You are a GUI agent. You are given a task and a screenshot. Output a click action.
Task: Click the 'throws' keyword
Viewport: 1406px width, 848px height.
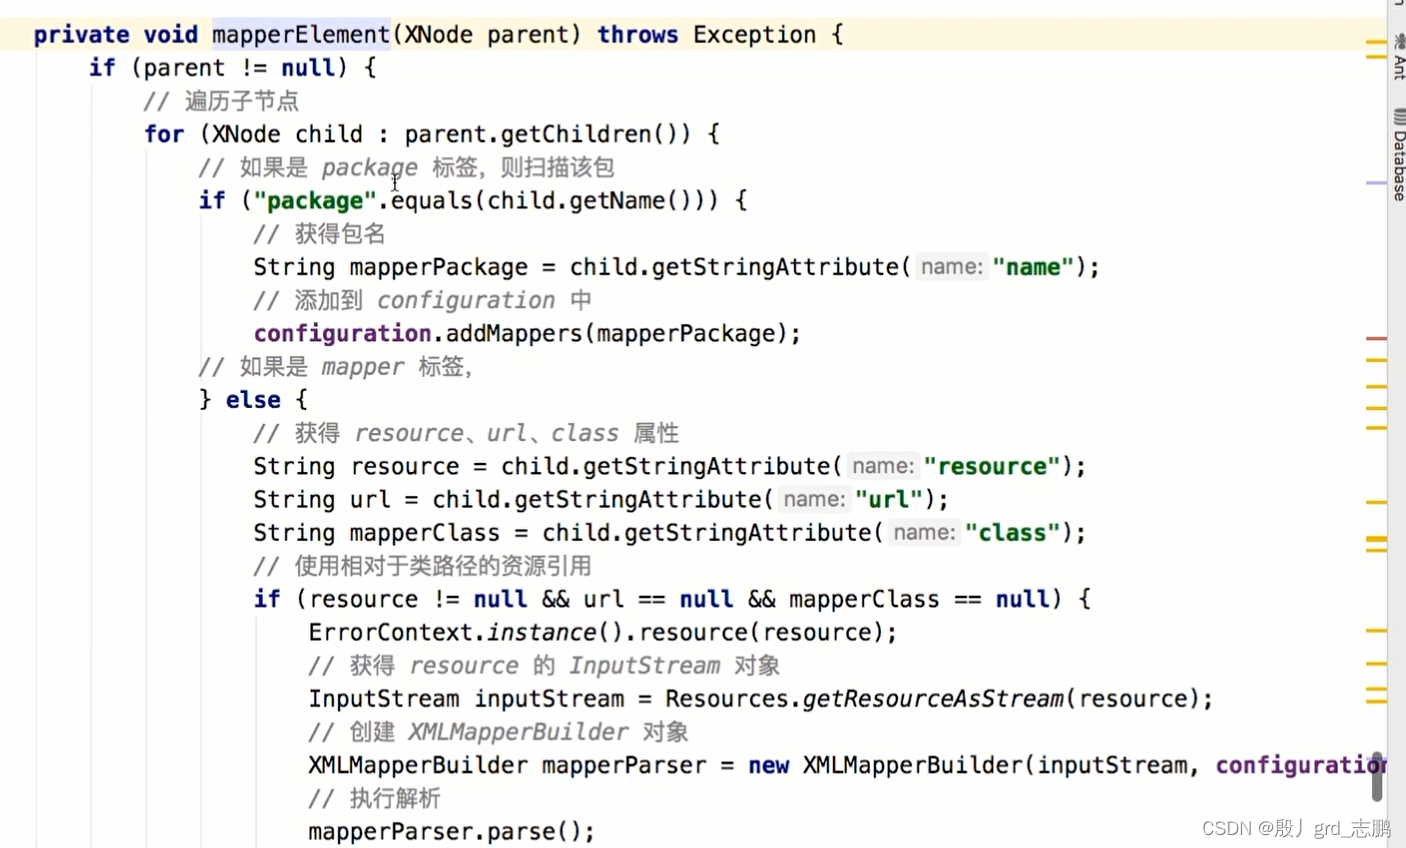[638, 35]
